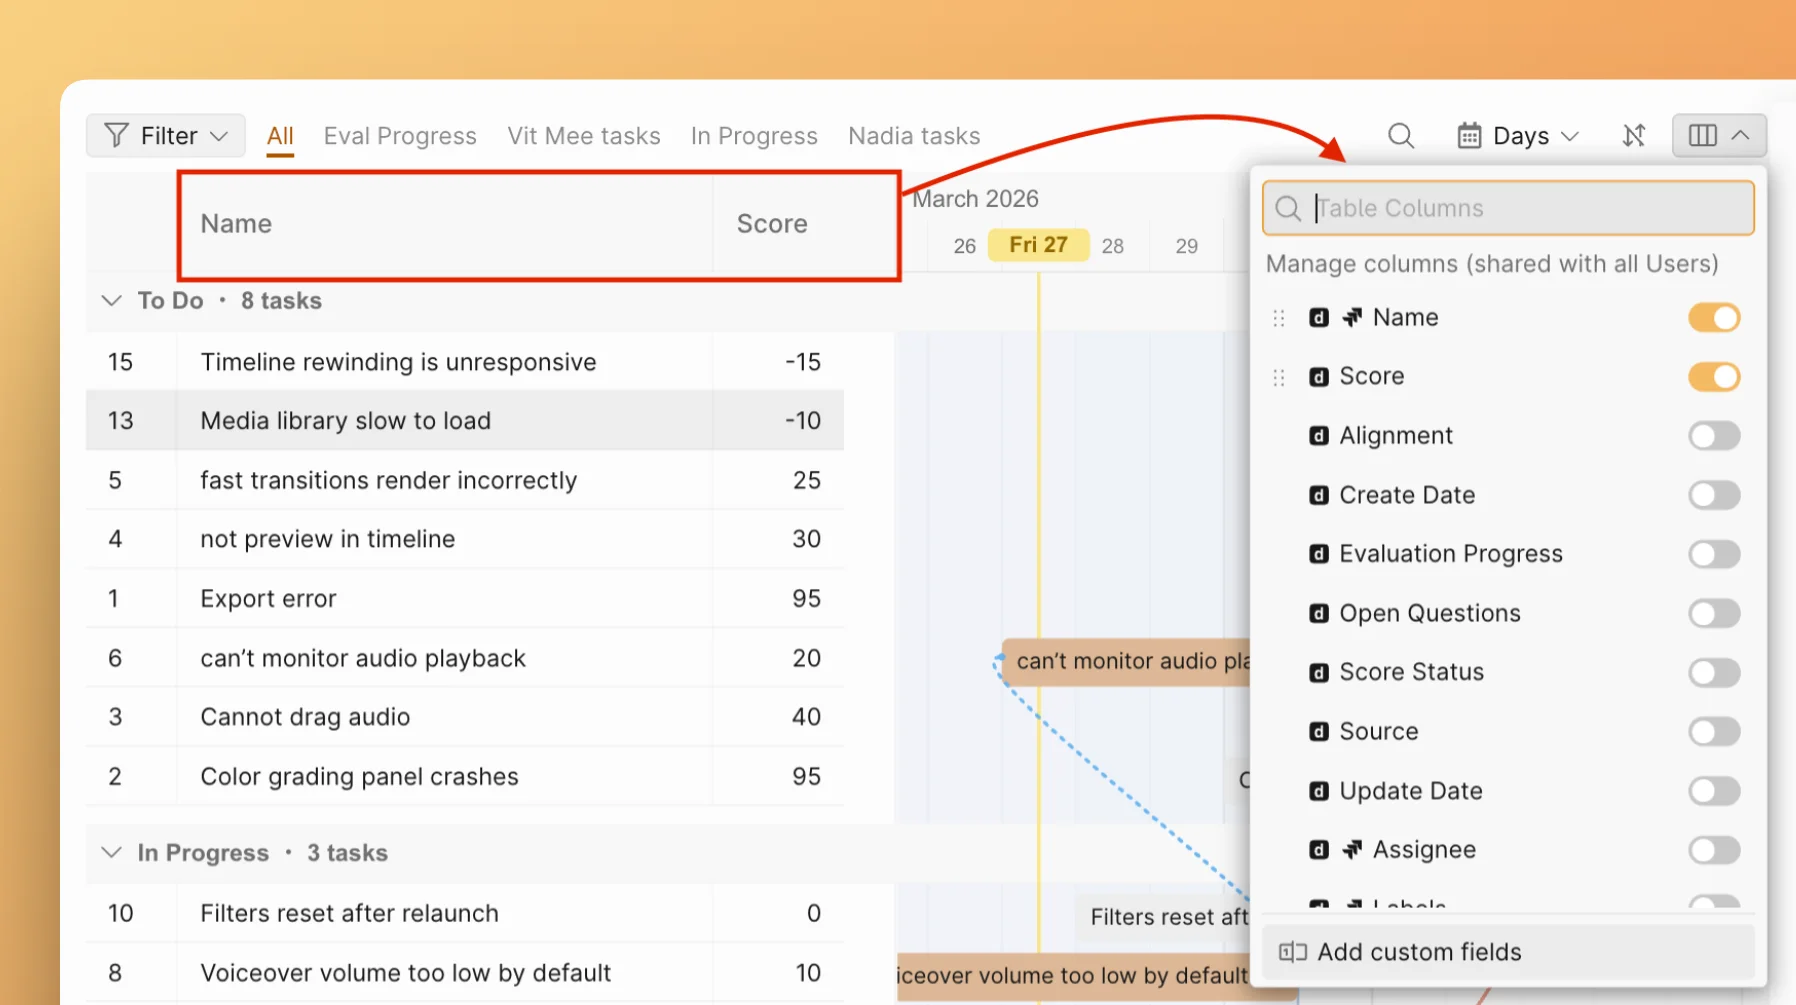Collapse the To Do task group
Viewport: 1796px width, 1005px height.
tap(112, 301)
